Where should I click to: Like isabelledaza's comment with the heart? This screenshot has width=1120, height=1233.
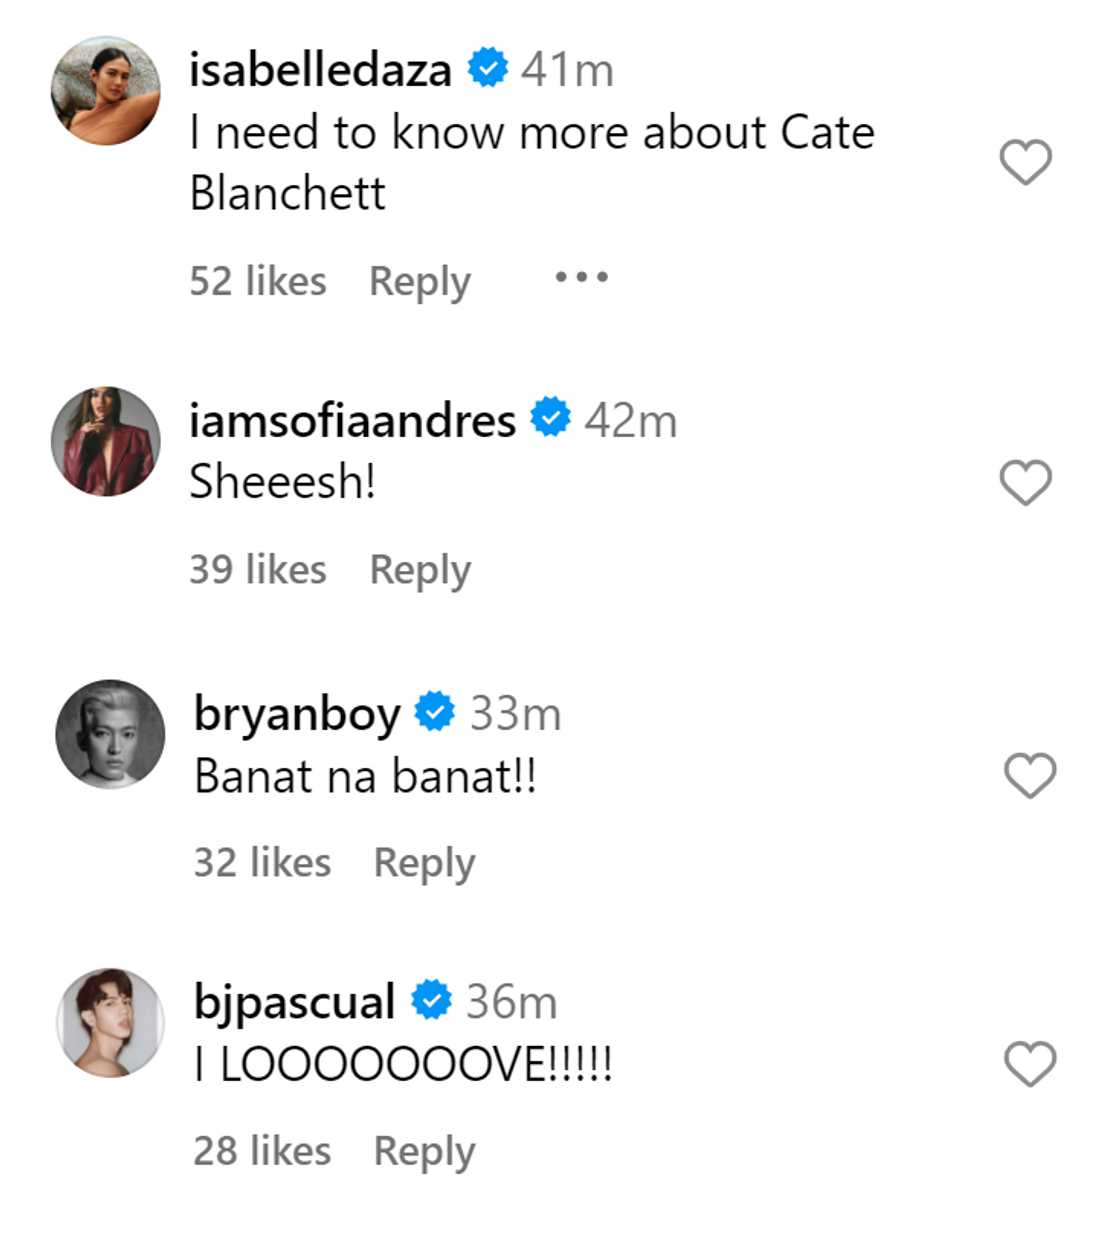pyautogui.click(x=1025, y=162)
